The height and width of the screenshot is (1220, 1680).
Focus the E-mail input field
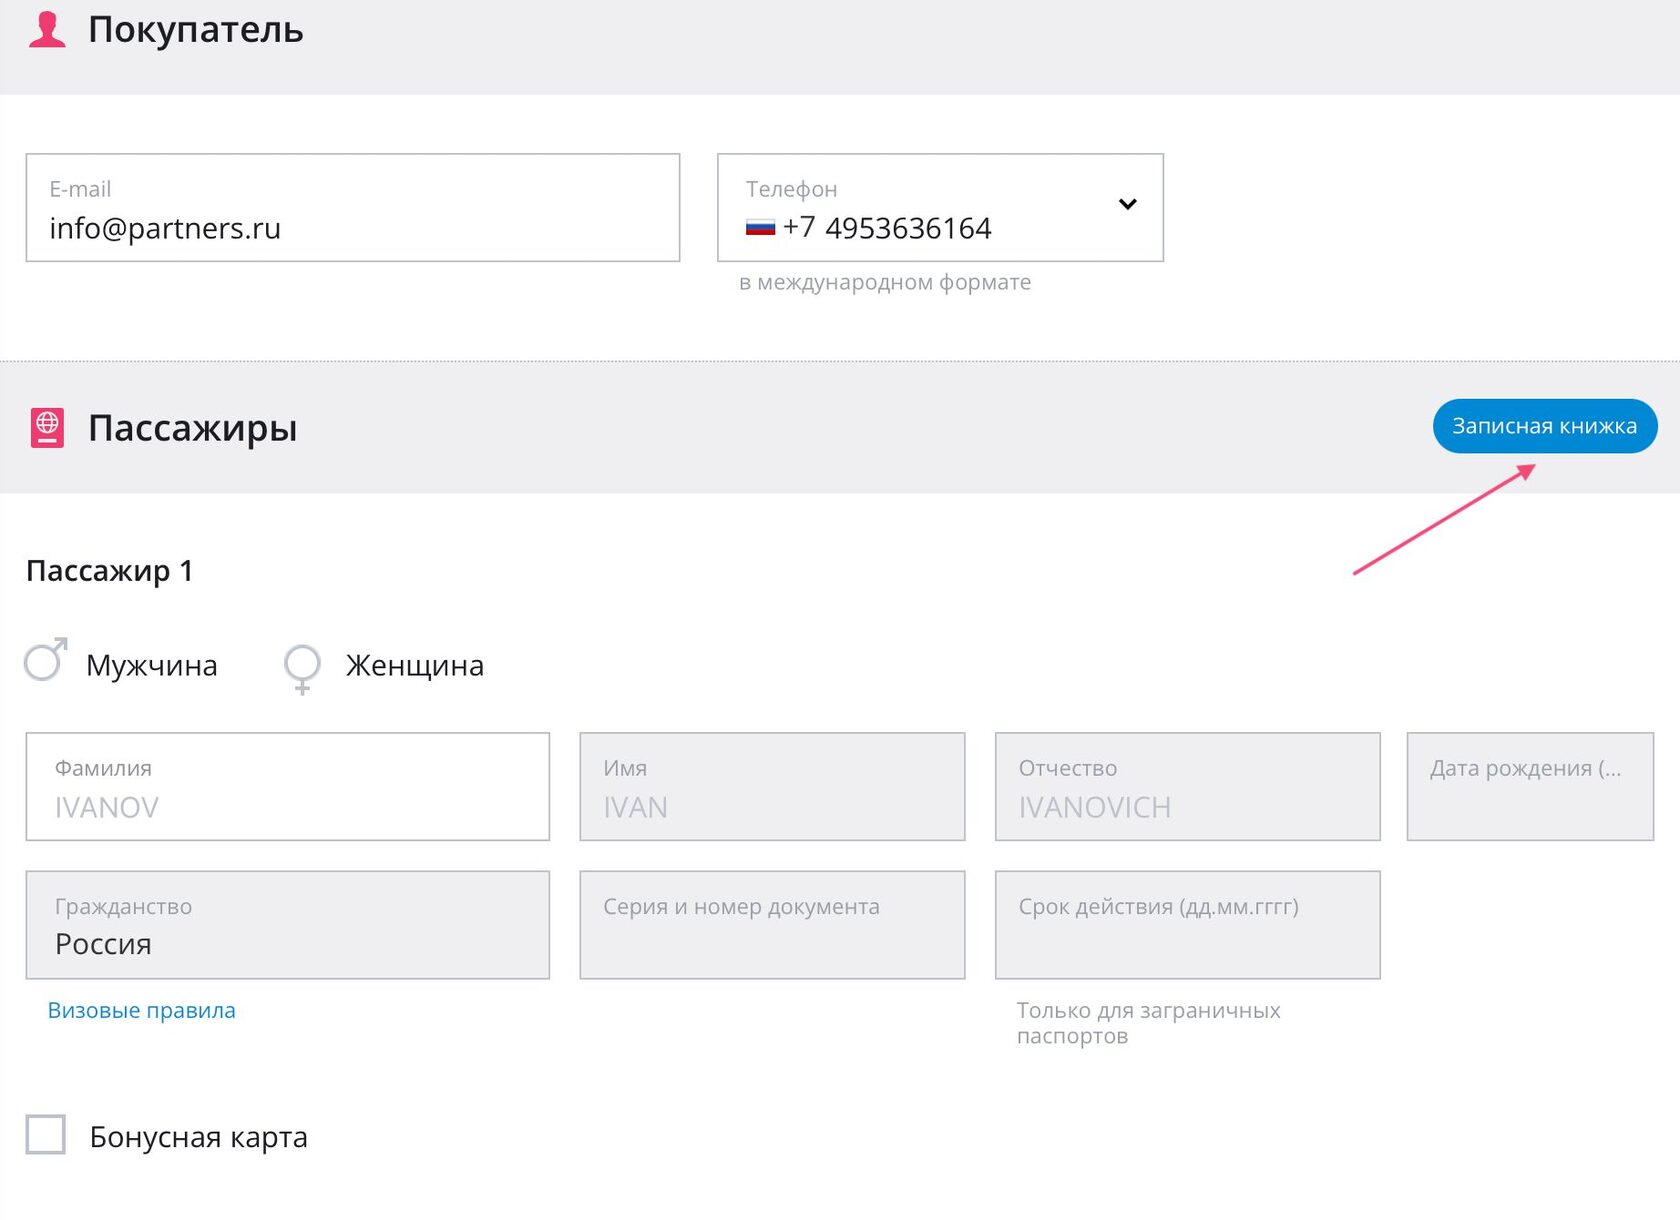click(352, 208)
